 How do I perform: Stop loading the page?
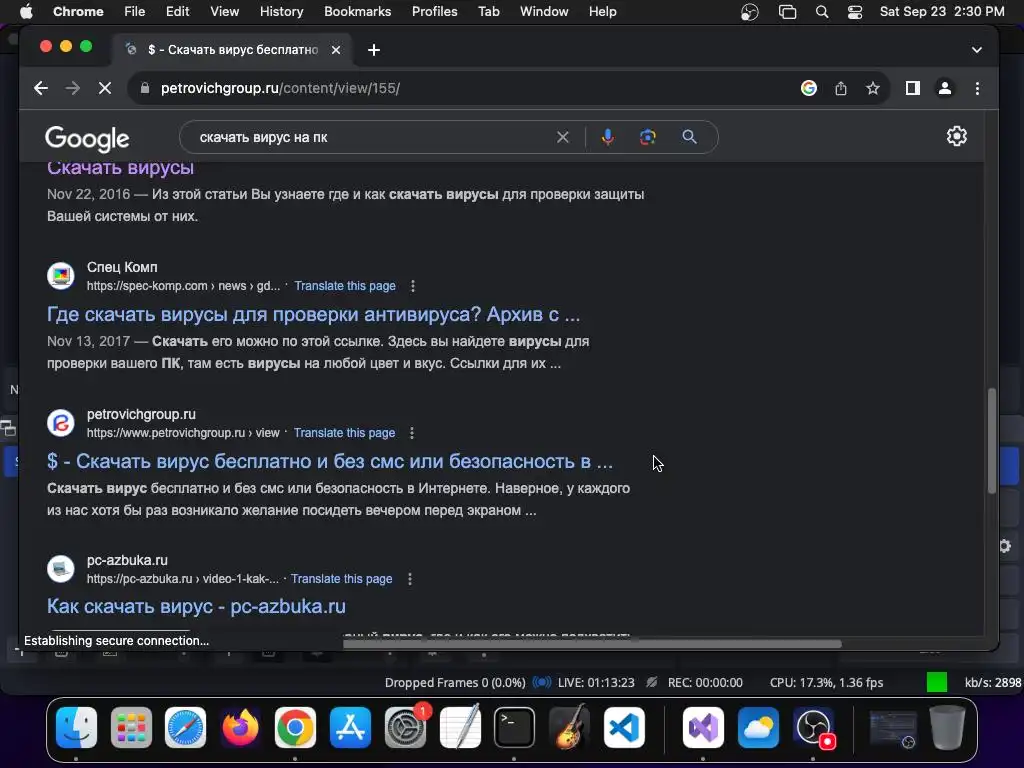point(104,88)
